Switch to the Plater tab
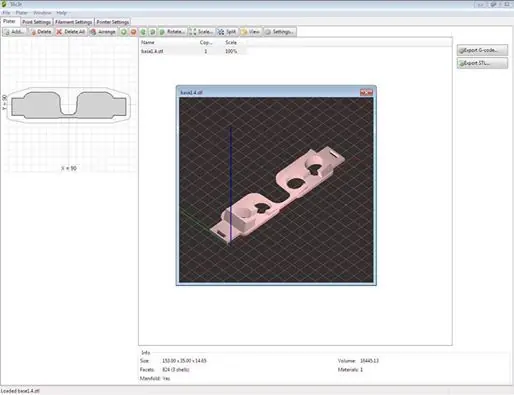Viewport: 514px width, 395px height. pos(9,21)
